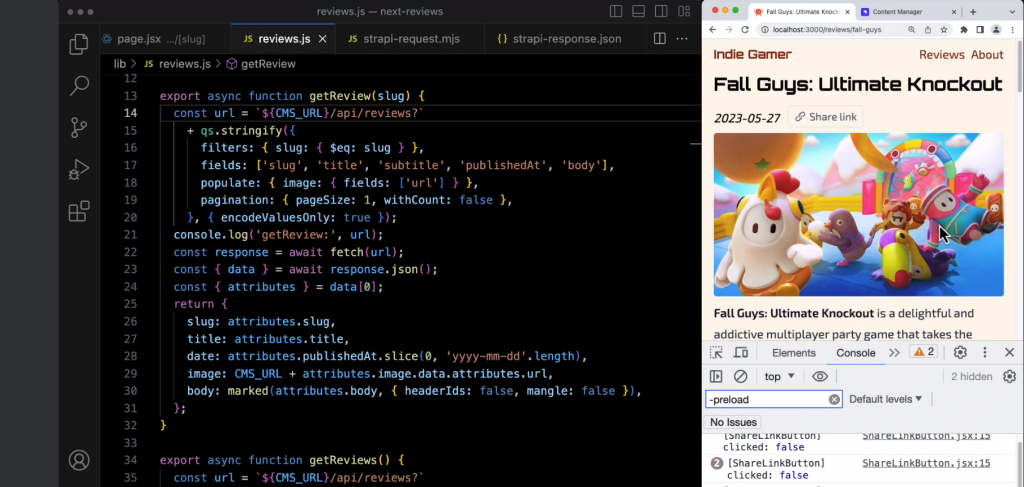Image resolution: width=1024 pixels, height=487 pixels.
Task: Click the share icon in address bar
Action: pyautogui.click(x=928, y=29)
